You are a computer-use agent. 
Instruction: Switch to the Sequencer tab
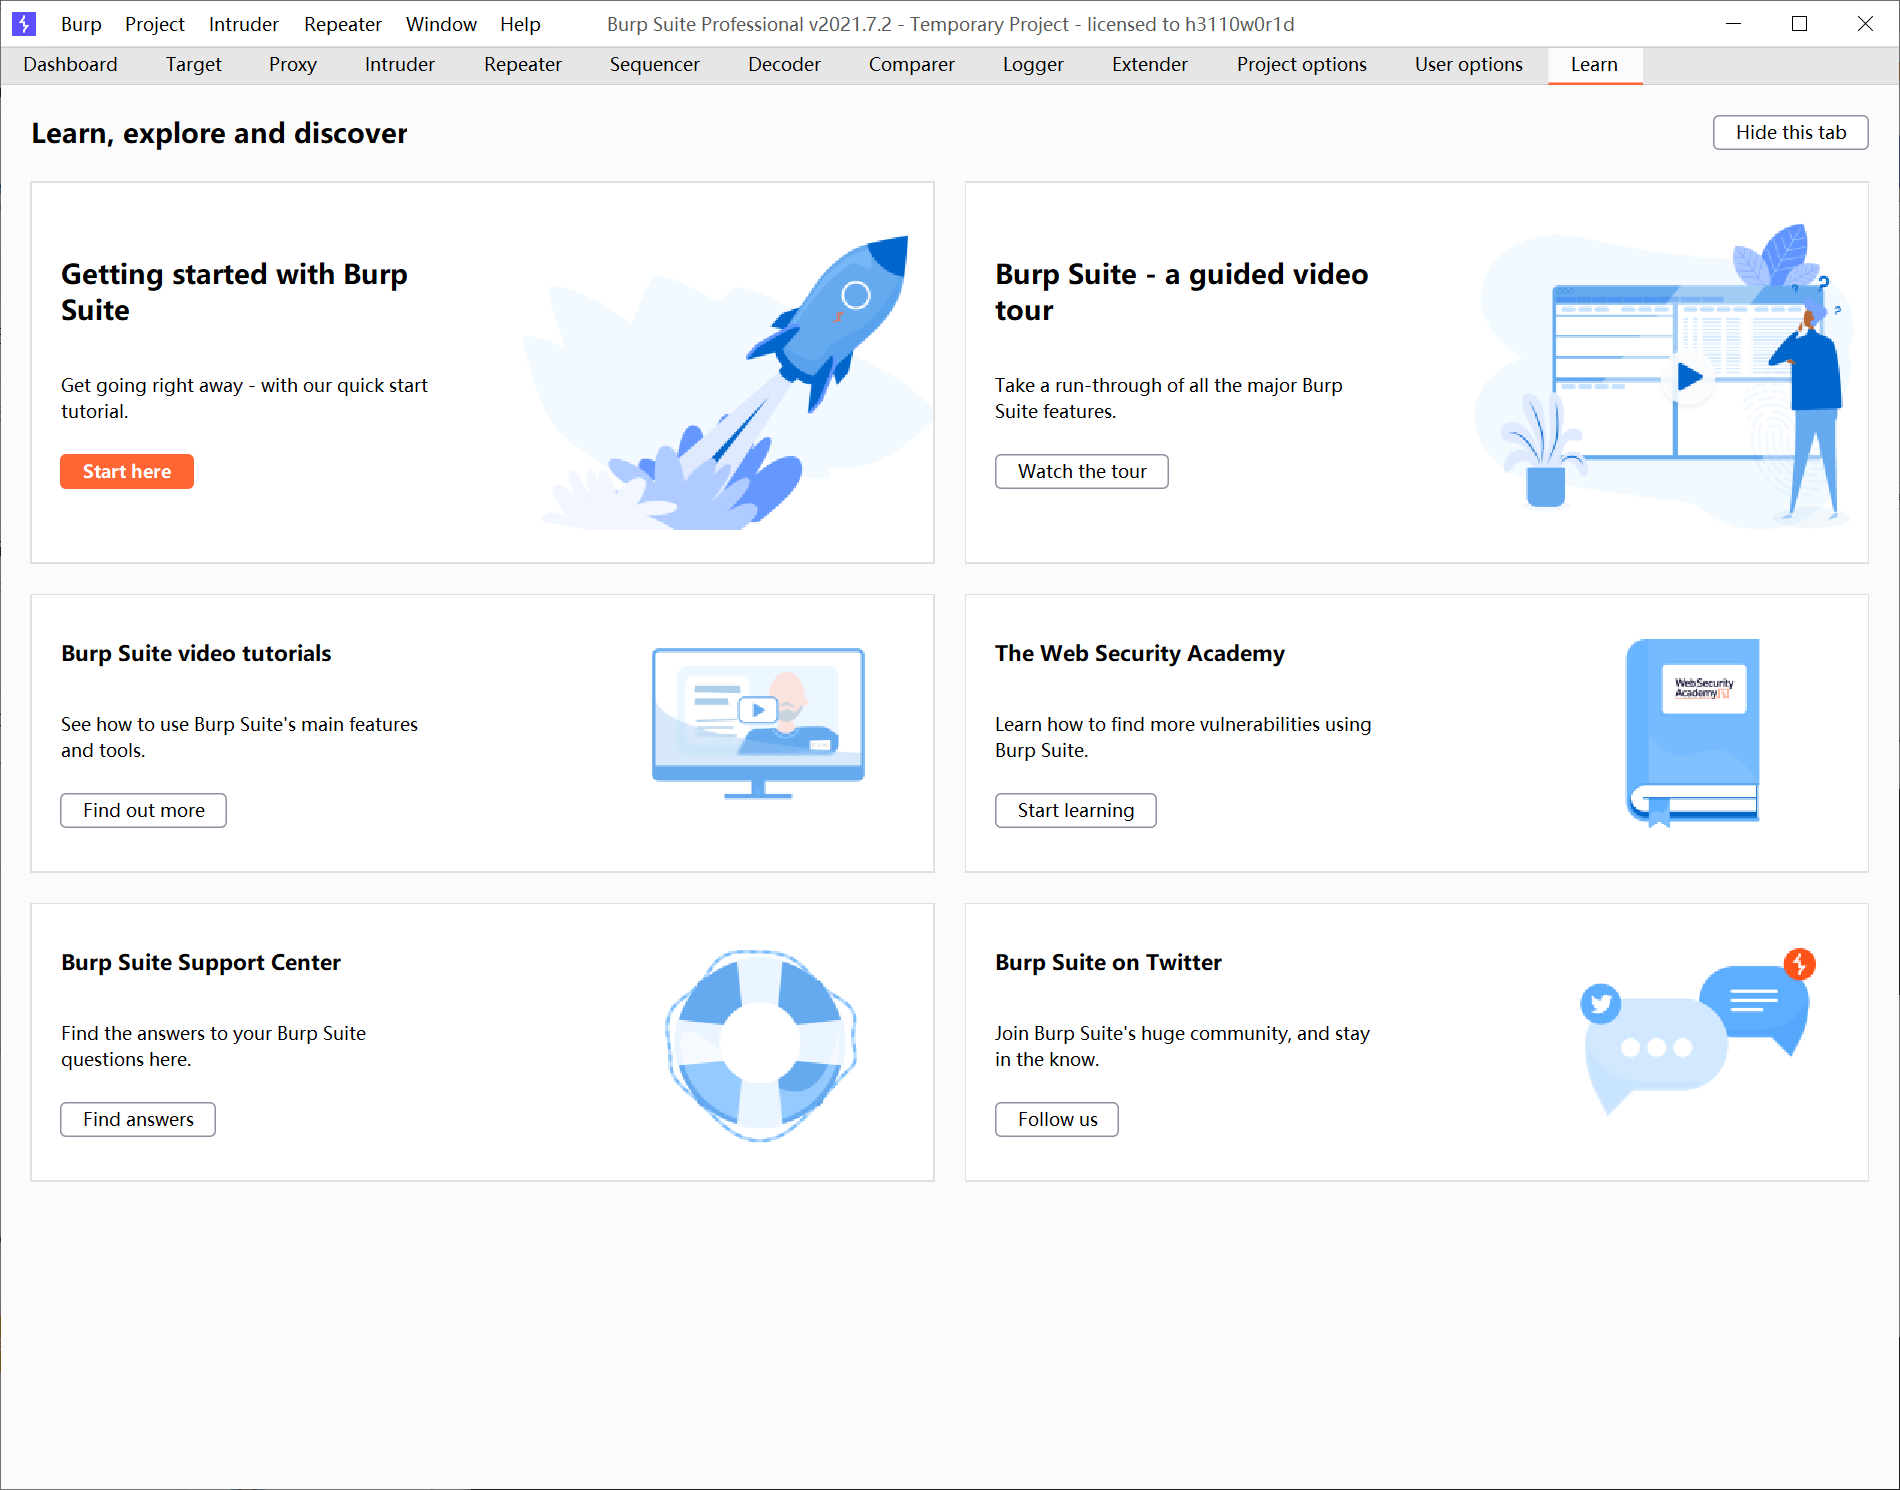point(655,65)
